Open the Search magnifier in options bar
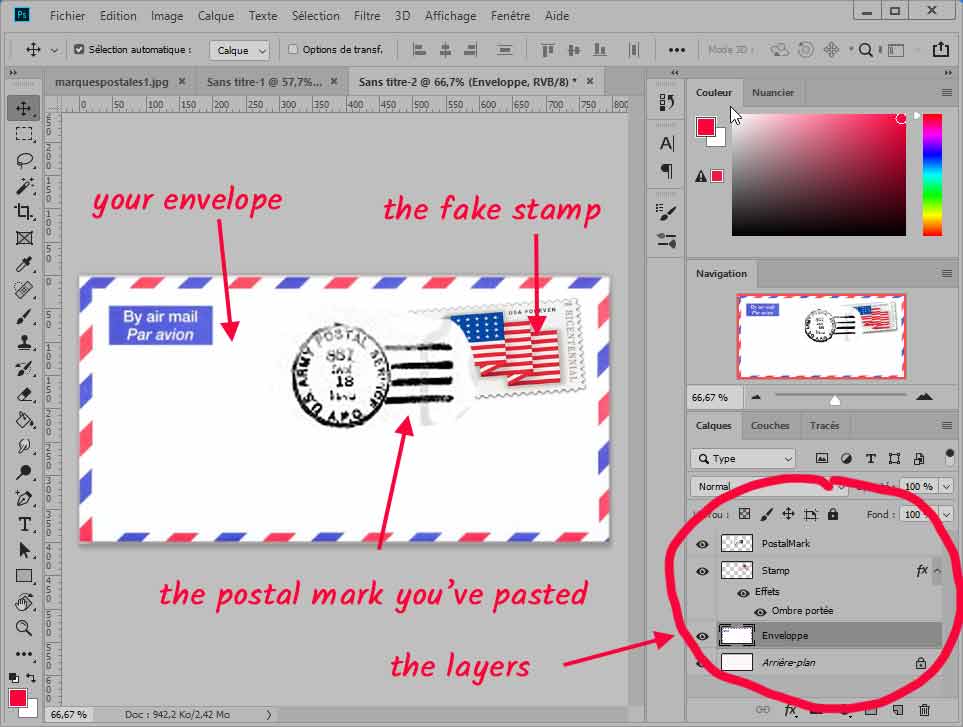This screenshot has width=963, height=727. click(865, 50)
